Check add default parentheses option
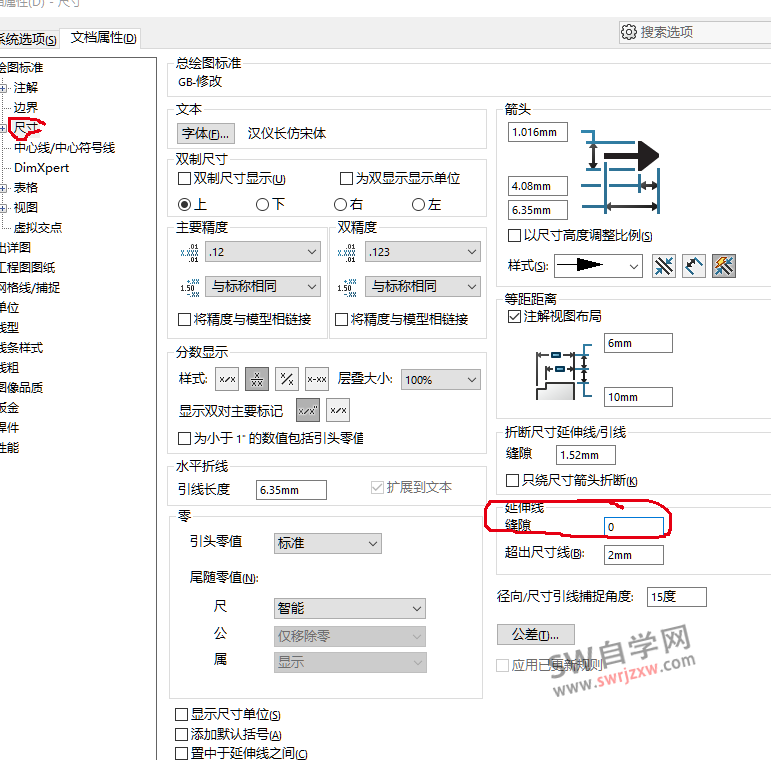Image resolution: width=771 pixels, height=760 pixels. click(x=181, y=734)
